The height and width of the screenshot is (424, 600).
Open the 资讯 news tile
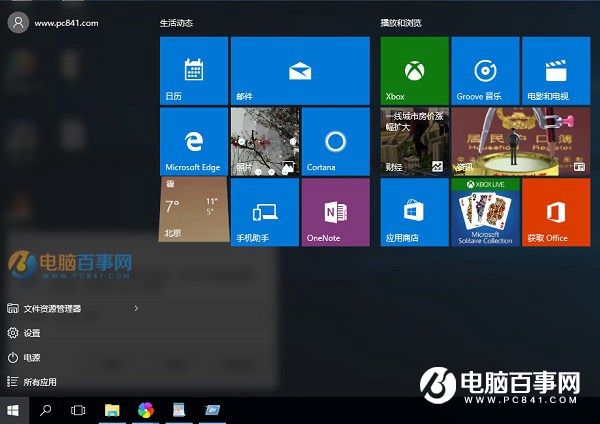click(x=521, y=142)
